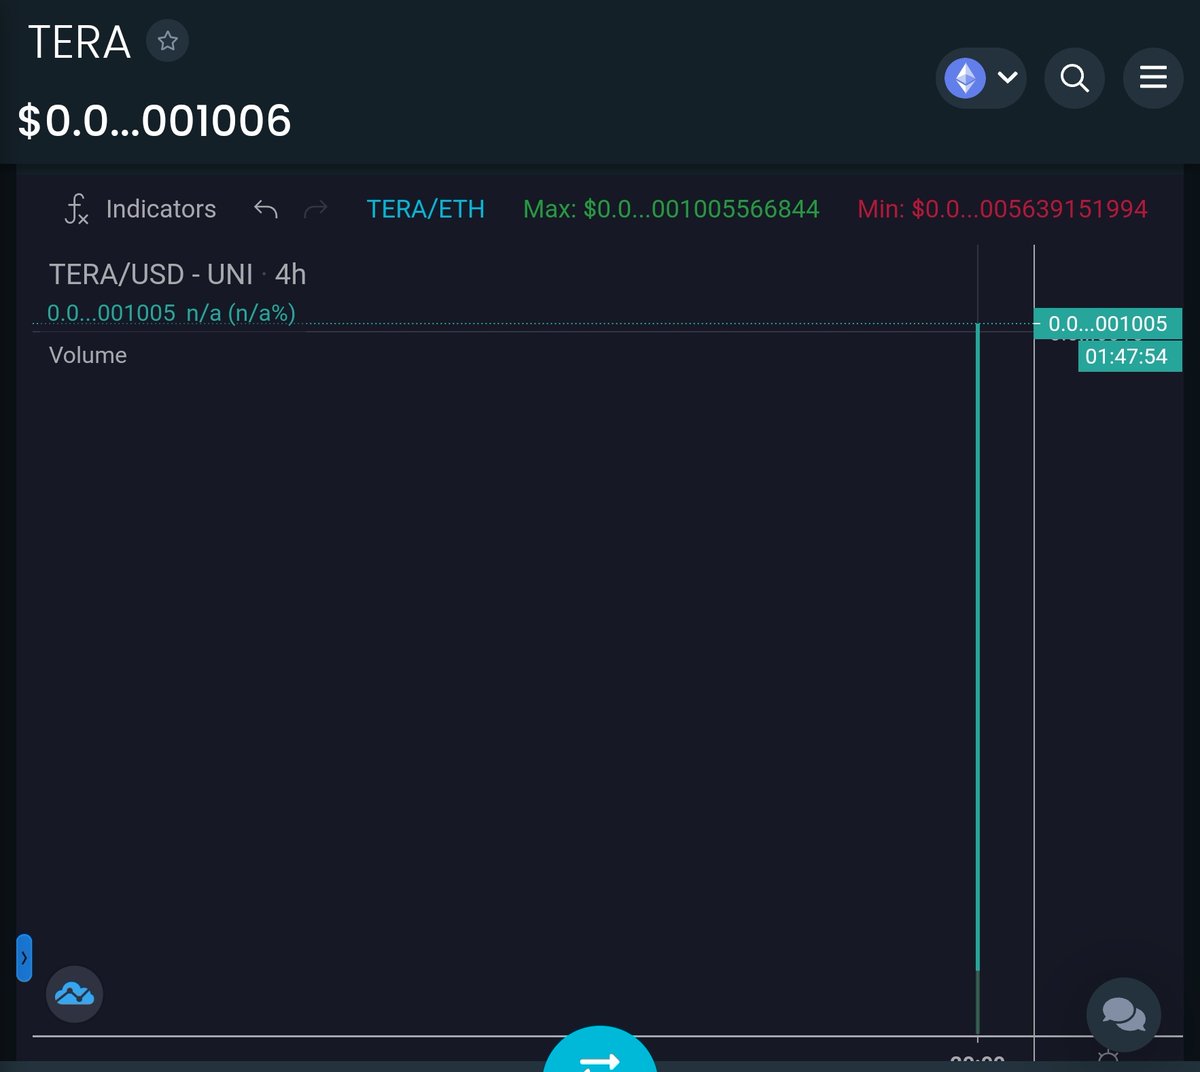Open the Indicators panel
Viewport: 1200px width, 1072px height.
[x=140, y=209]
